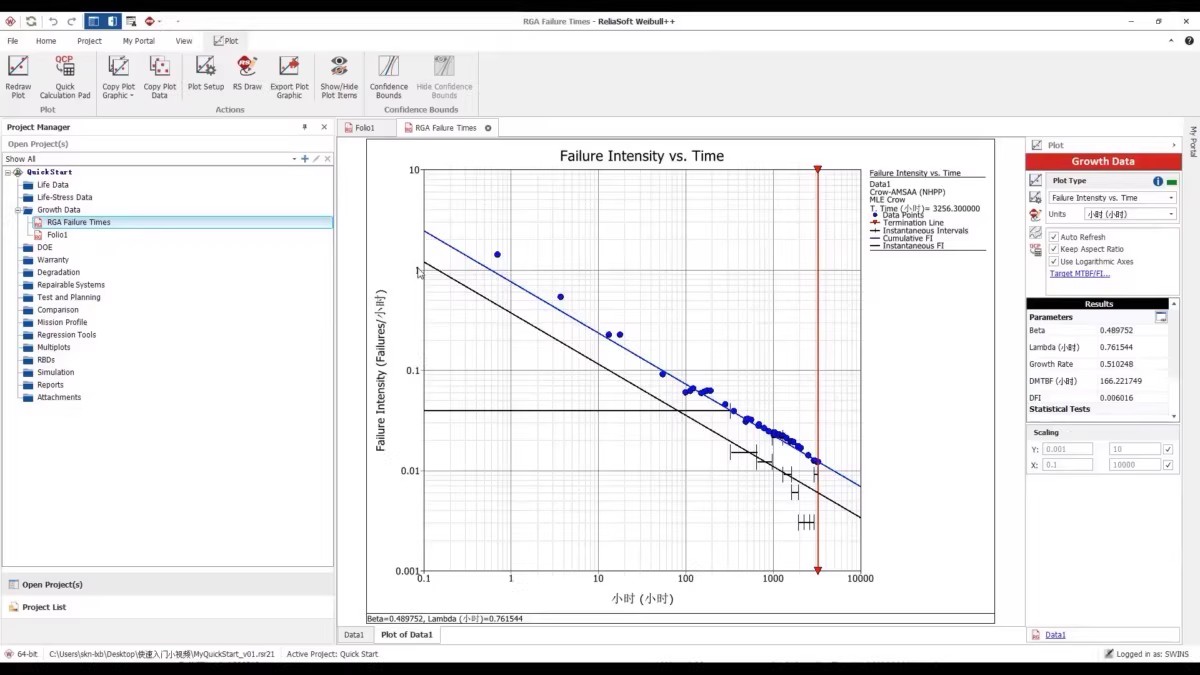Select Folio1 under Growth Data
This screenshot has width=1200, height=675.
[57, 235]
